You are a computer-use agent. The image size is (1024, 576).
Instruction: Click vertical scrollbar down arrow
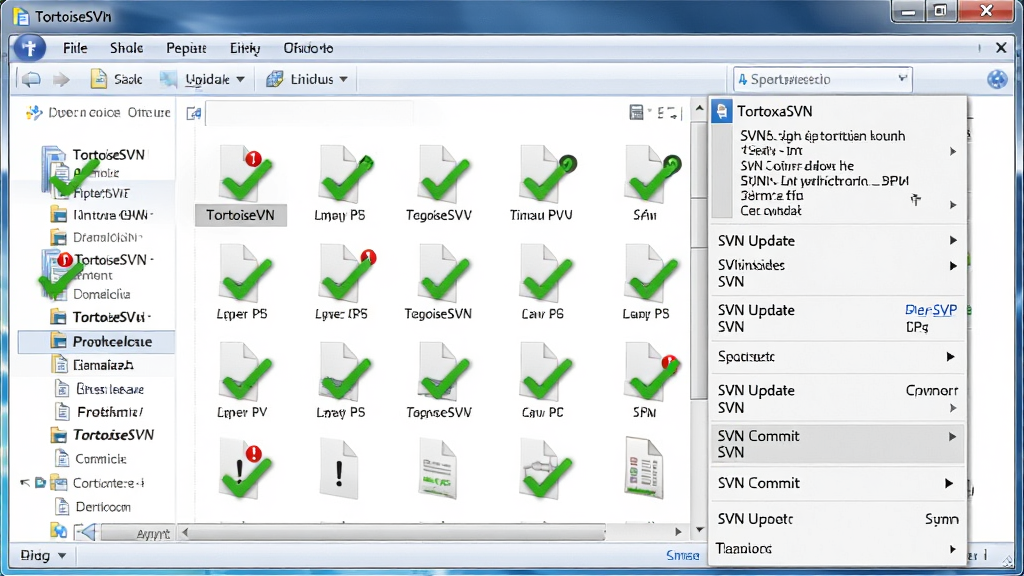699,530
